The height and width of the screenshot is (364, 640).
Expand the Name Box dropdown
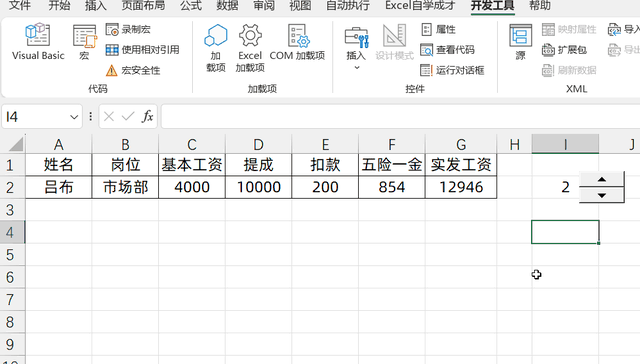74,118
